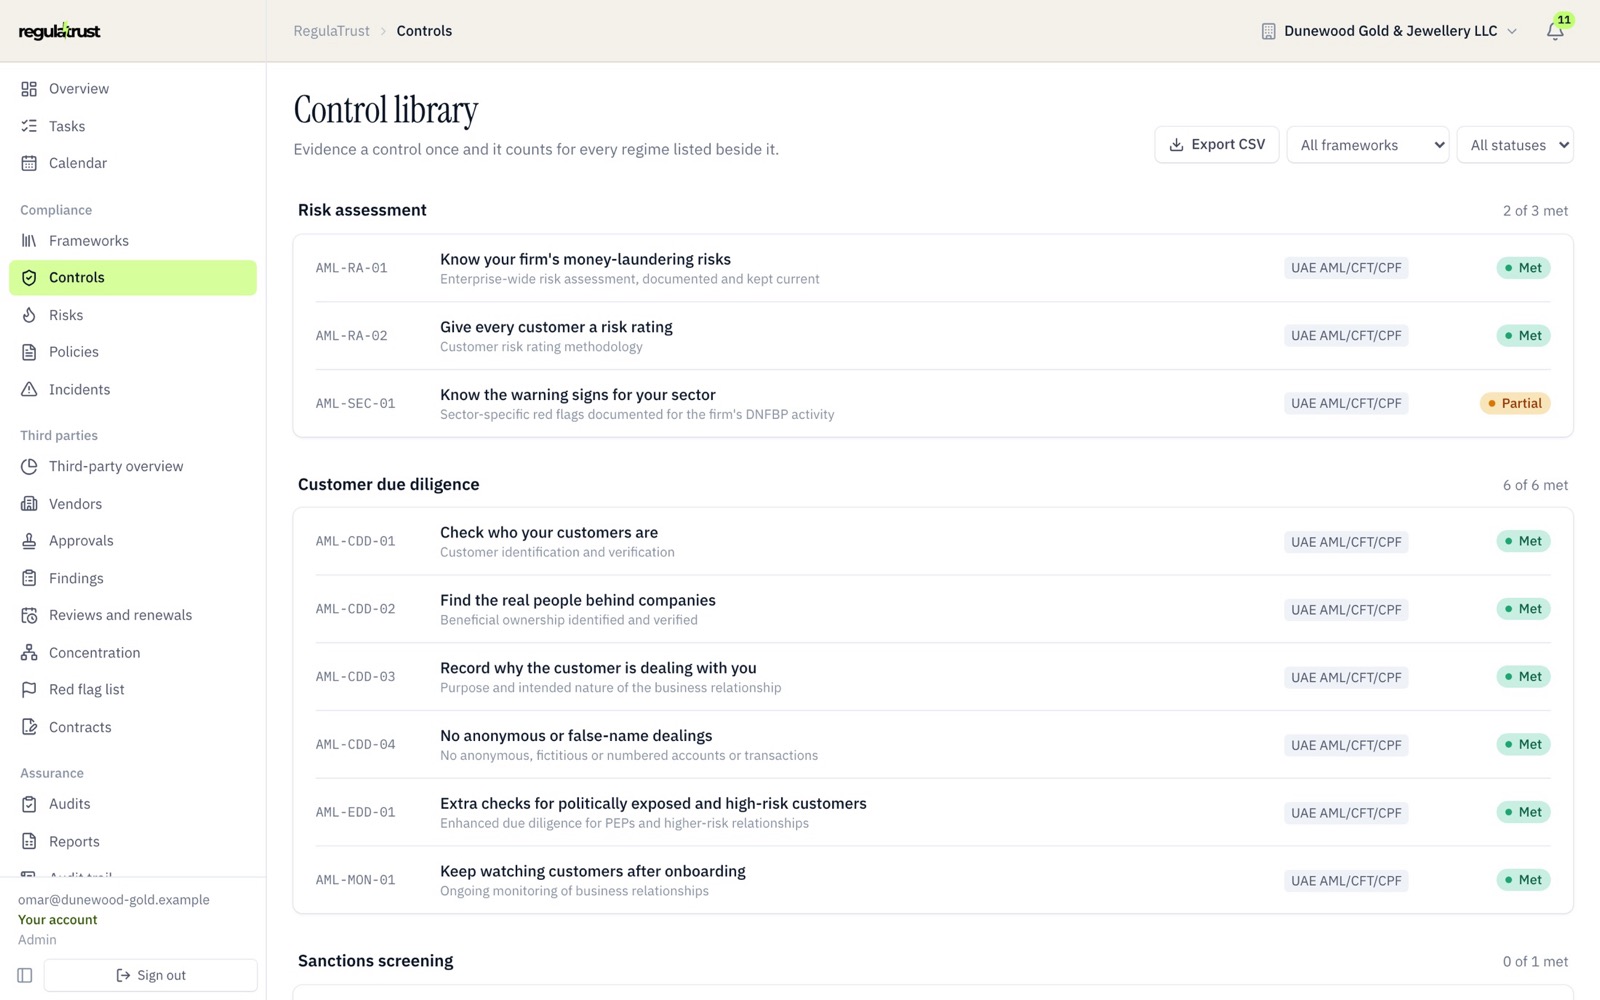1600x1000 pixels.
Task: Click control ID AML-EDD-01
Action: coord(355,812)
